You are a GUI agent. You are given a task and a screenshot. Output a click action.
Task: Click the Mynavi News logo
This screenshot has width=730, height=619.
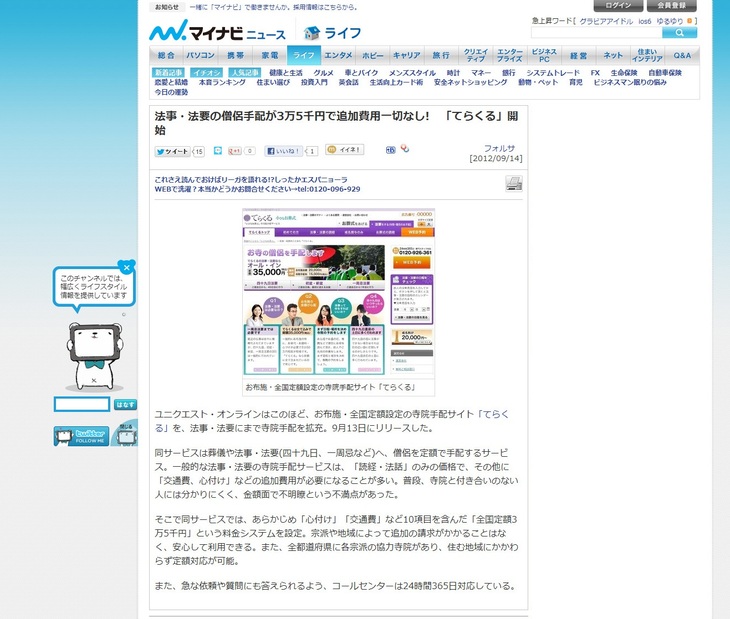217,33
